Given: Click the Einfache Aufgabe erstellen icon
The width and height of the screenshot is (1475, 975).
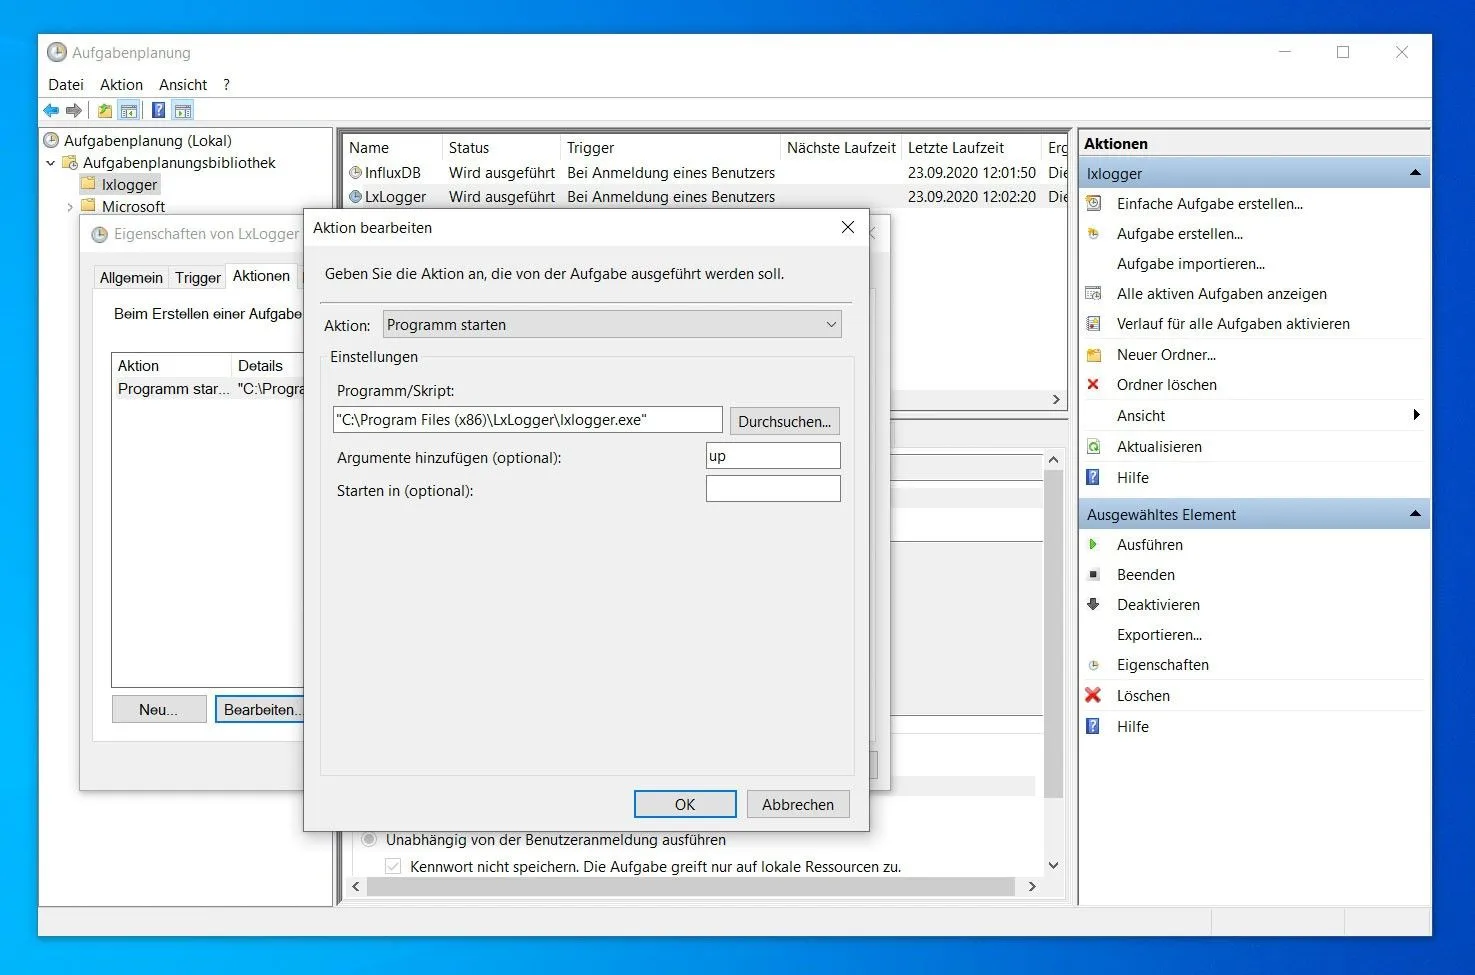Looking at the screenshot, I should click(x=1094, y=203).
